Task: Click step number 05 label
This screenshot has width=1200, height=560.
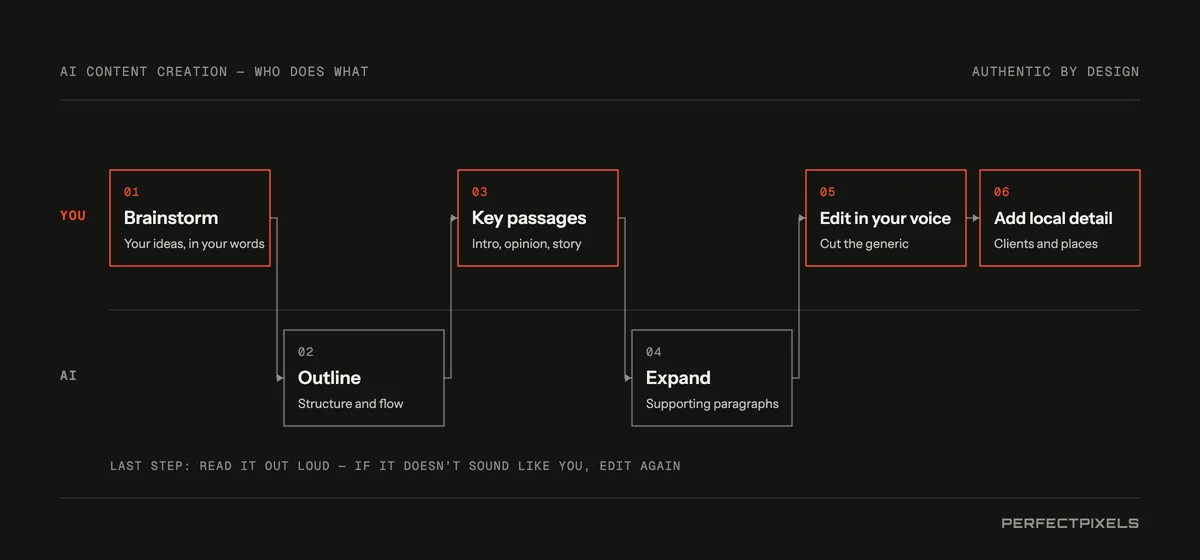Action: (x=828, y=192)
